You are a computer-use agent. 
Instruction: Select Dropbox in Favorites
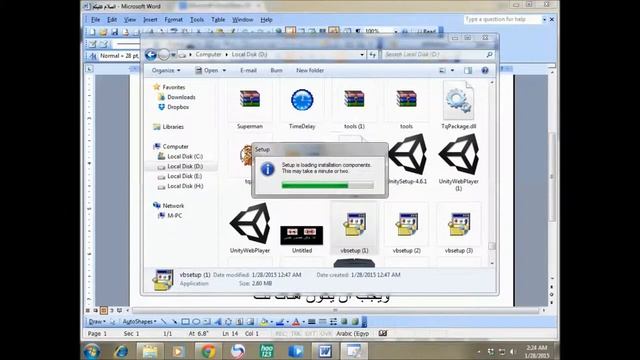coord(173,107)
